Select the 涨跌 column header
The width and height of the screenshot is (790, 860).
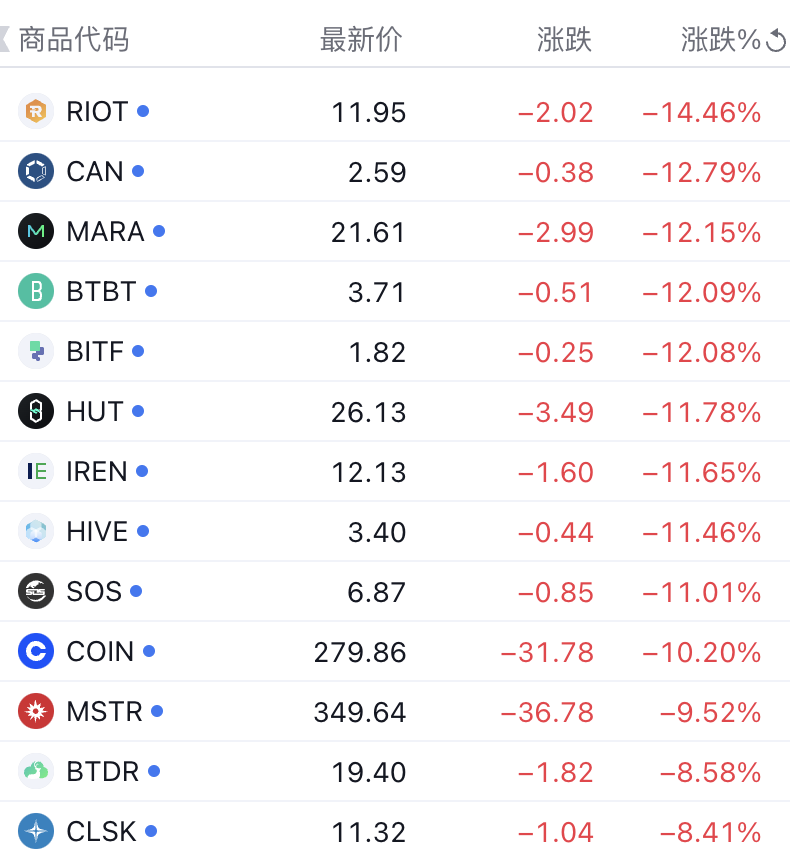coord(565,40)
